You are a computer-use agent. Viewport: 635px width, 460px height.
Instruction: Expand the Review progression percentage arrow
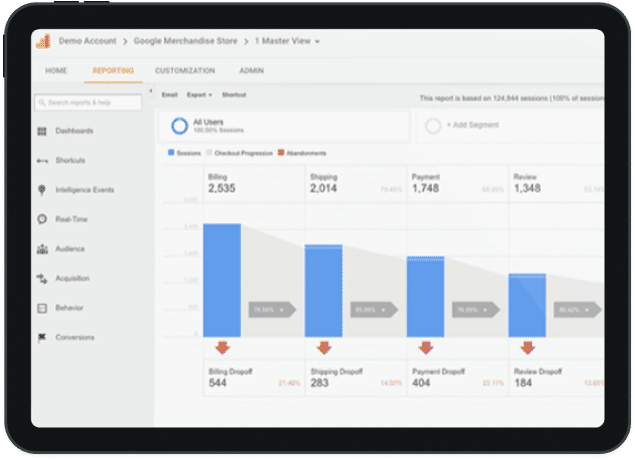coord(578,310)
